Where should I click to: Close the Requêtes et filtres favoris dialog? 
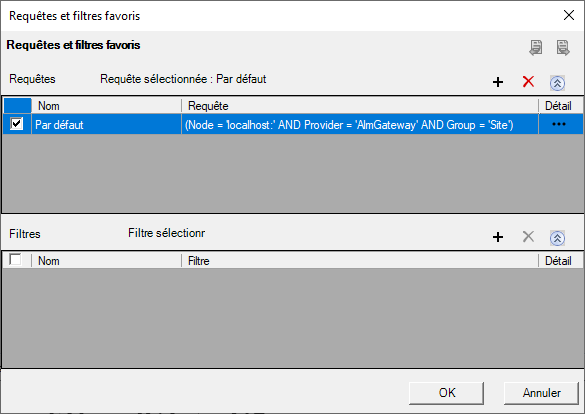569,15
